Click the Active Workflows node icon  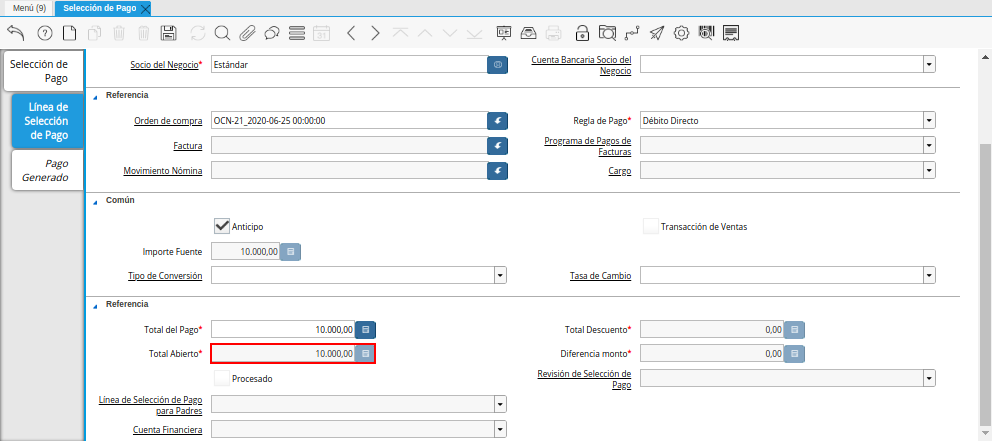point(631,33)
